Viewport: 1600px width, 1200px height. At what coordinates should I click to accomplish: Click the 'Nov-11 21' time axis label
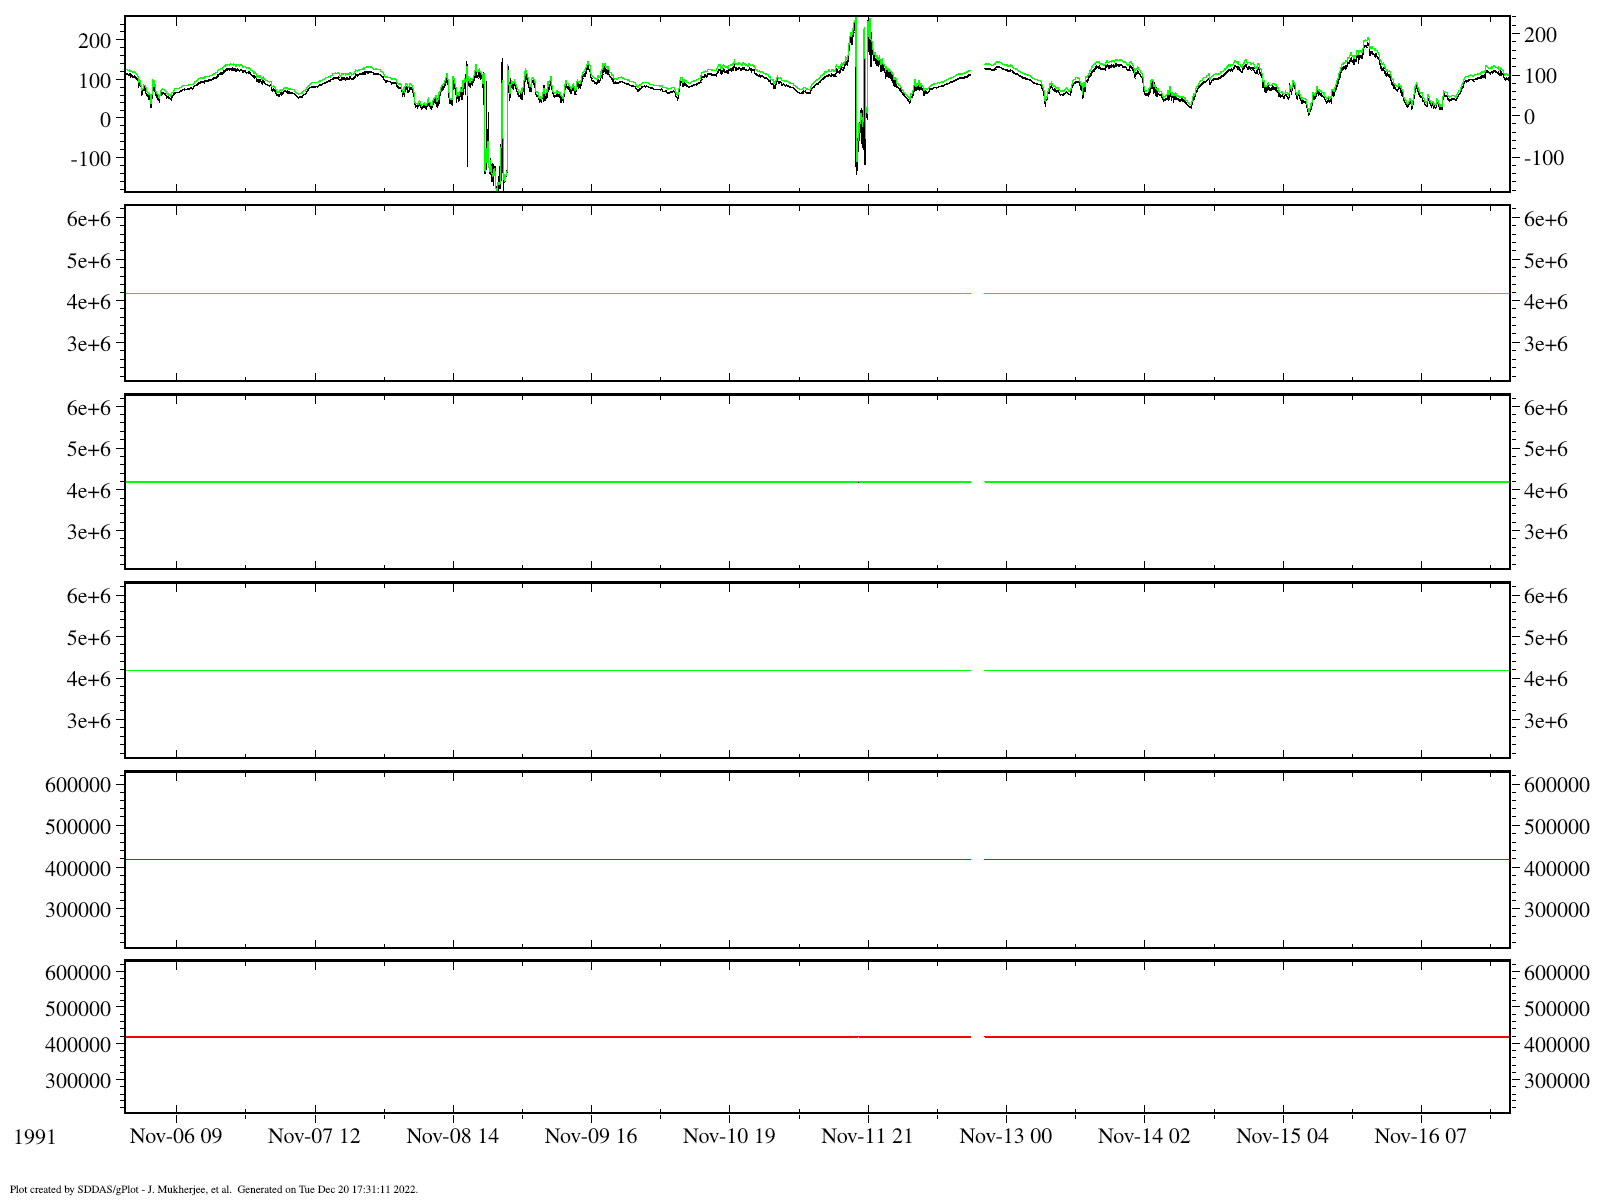tap(867, 1137)
